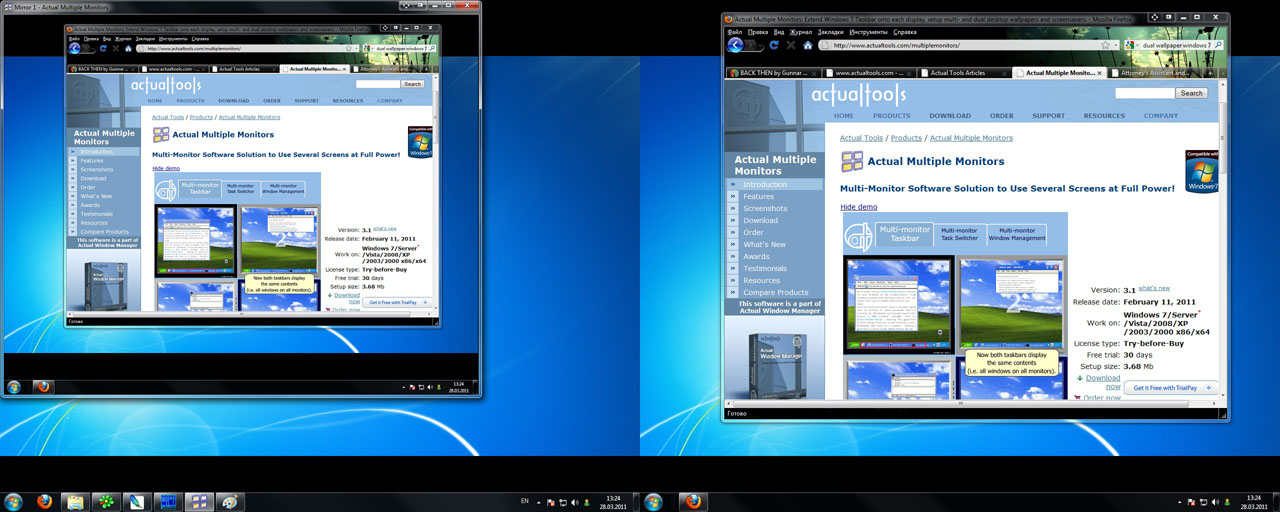Click what's new link next to version 3.1 on right page
The width and height of the screenshot is (1280, 512).
click(x=1154, y=288)
